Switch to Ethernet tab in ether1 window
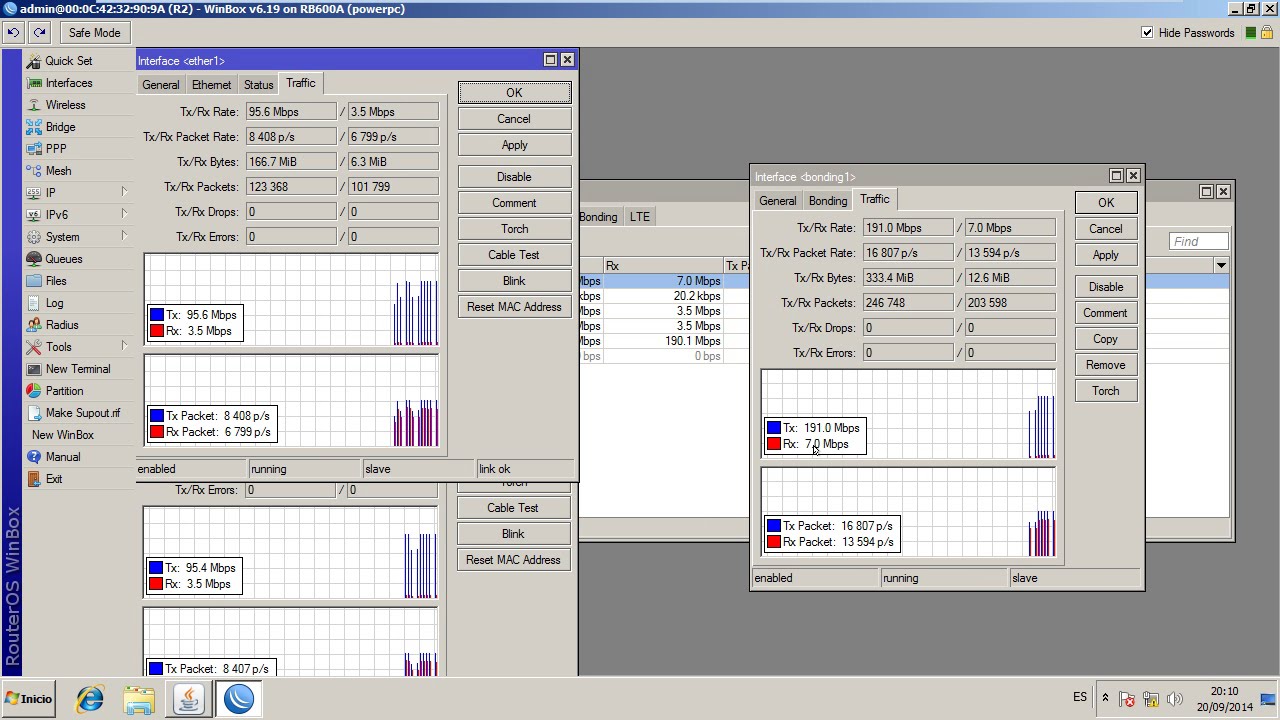 [x=211, y=85]
